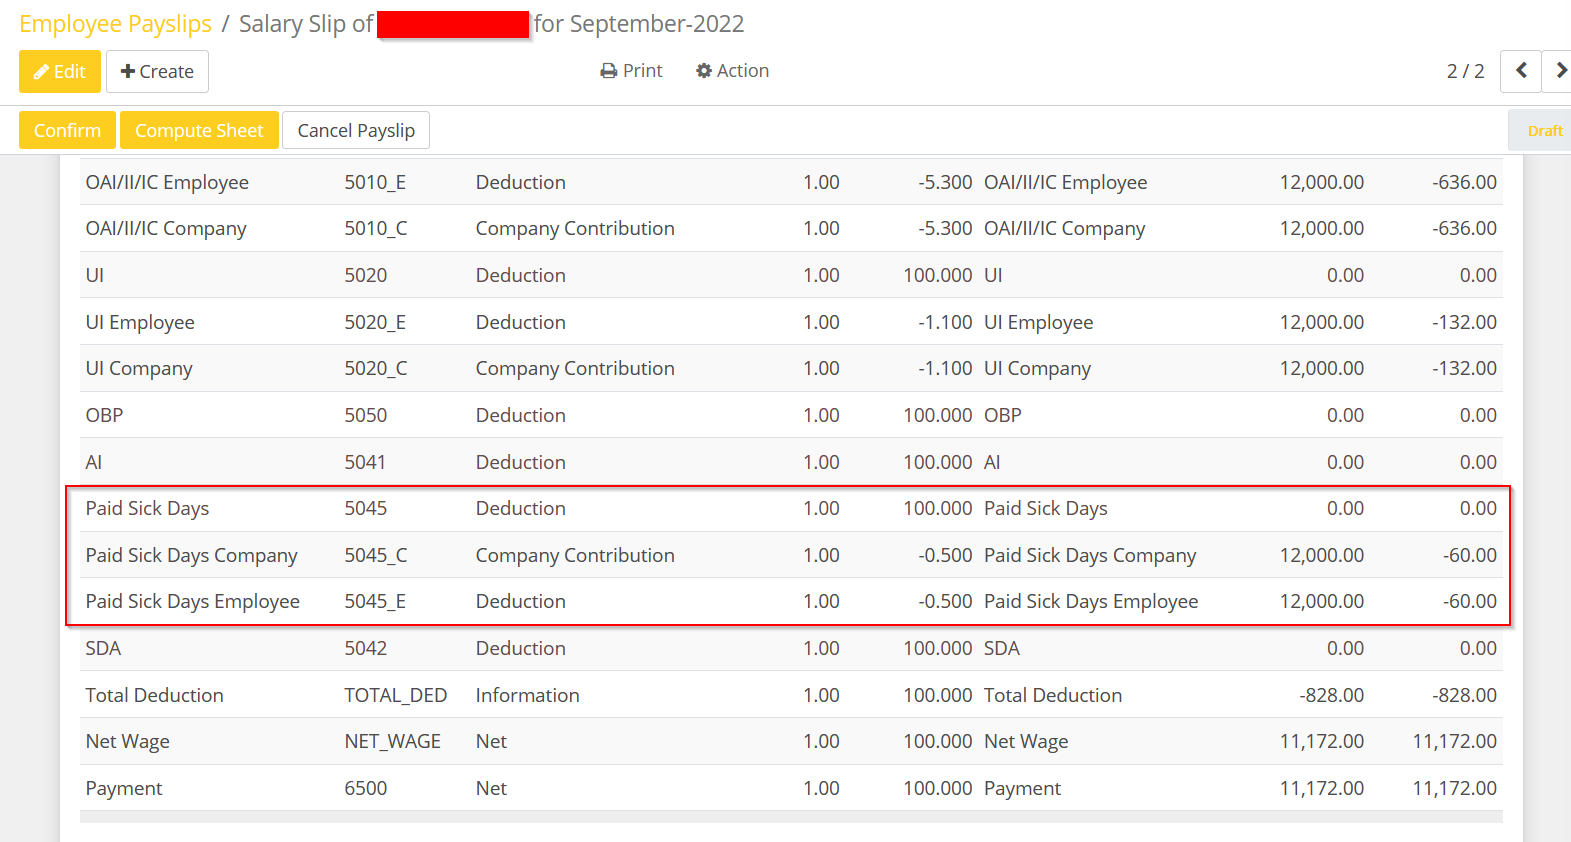1571x842 pixels.
Task: Click rate -5.300 in OAI/II/IC Employee row
Action: (x=945, y=182)
